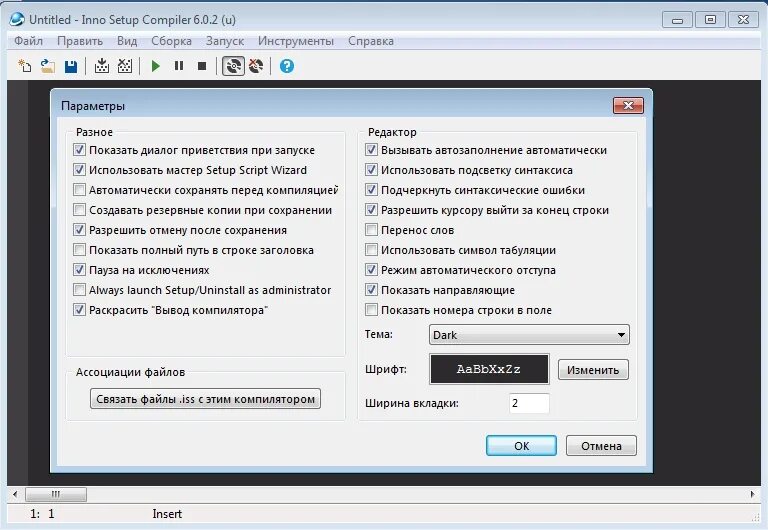Open the Тема dropdown showing Dark
Screen dimensions: 768x530
coord(529,335)
